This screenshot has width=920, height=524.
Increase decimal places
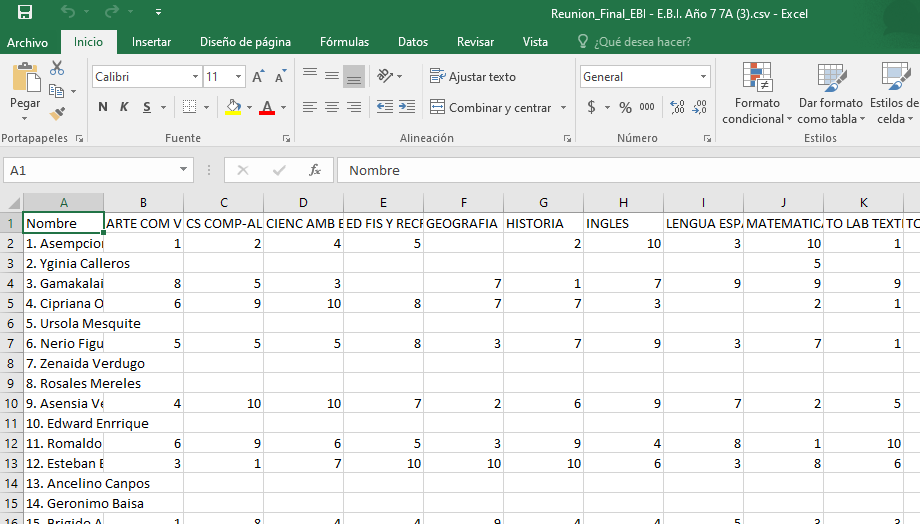677,107
